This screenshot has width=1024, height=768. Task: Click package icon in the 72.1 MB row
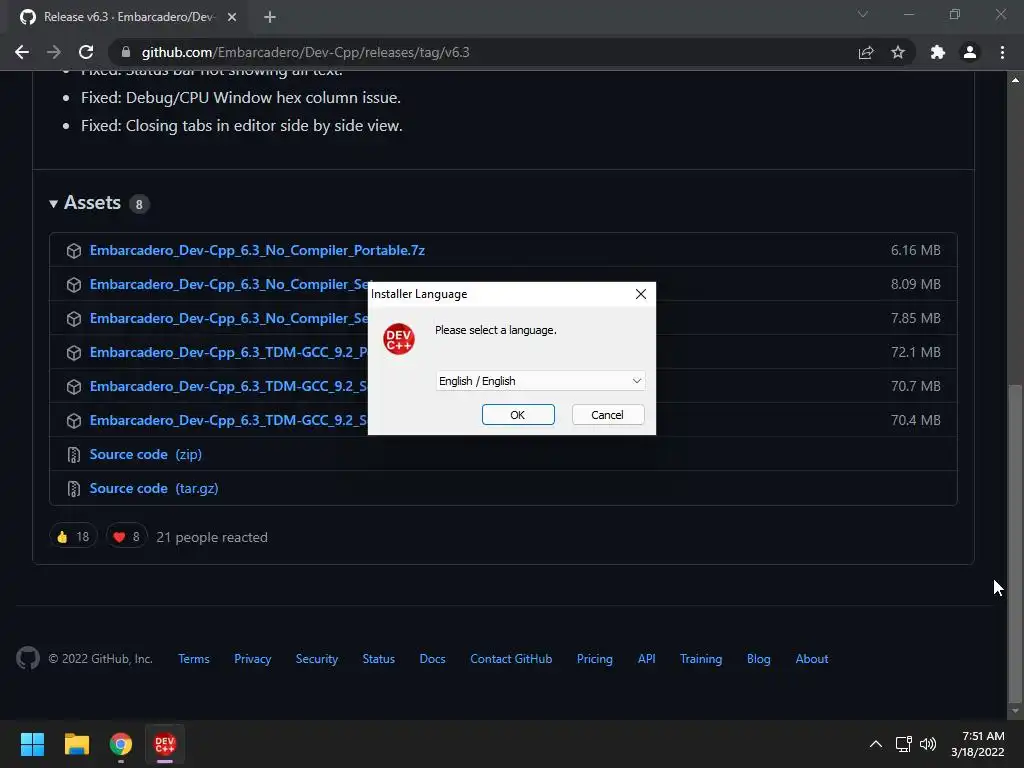tap(74, 353)
